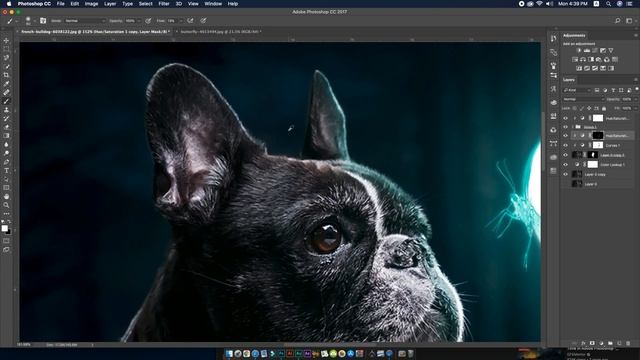Add a Color Balance adjustment
This screenshot has width=640, height=360.
583,60
